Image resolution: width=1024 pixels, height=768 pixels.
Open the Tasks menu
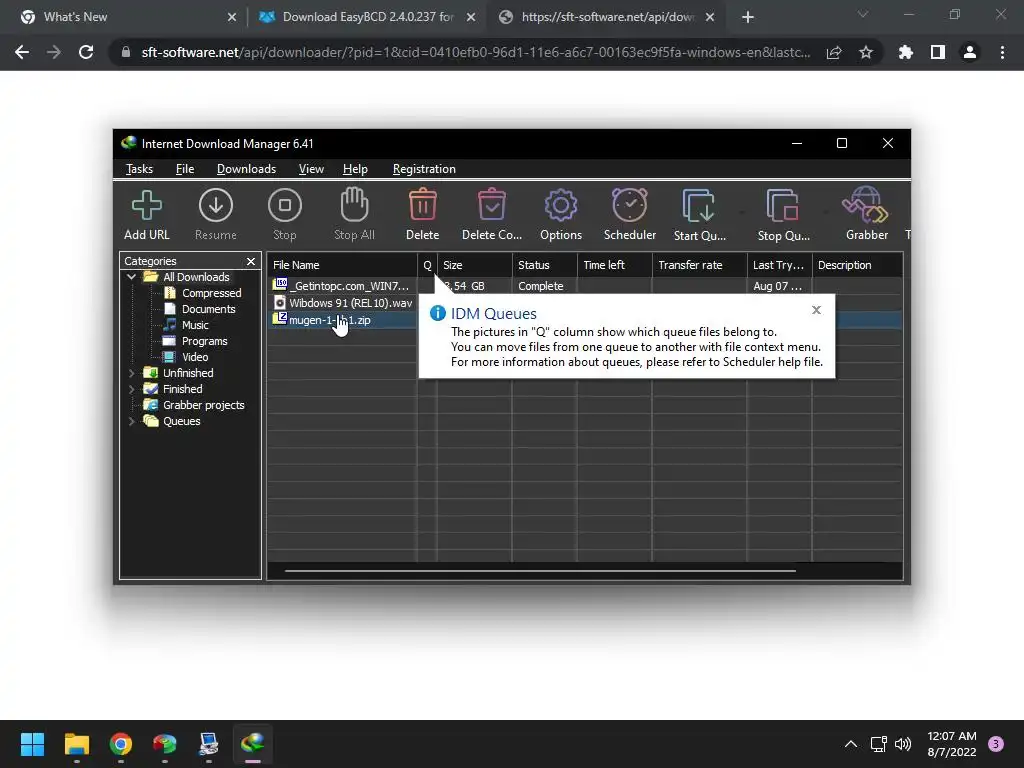[139, 169]
